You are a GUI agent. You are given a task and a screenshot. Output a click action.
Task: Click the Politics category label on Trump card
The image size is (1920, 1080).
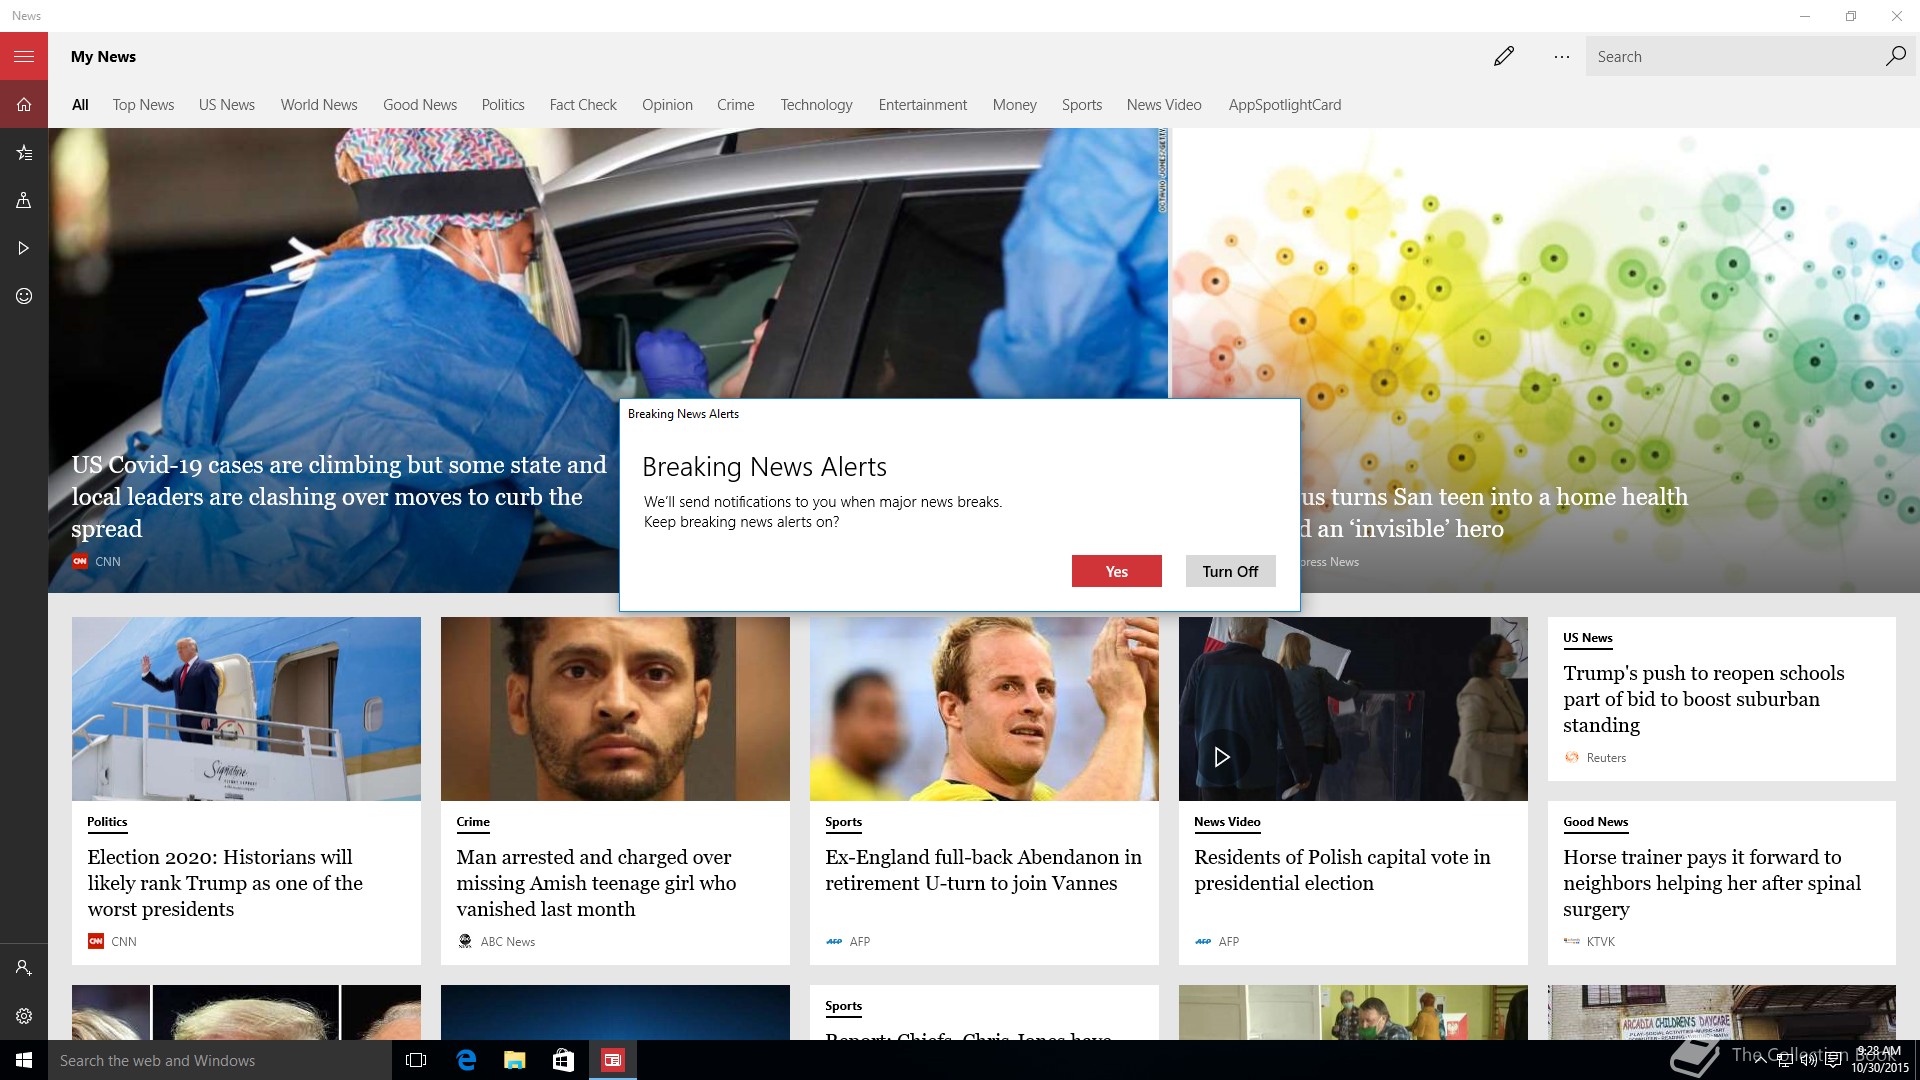pyautogui.click(x=107, y=822)
